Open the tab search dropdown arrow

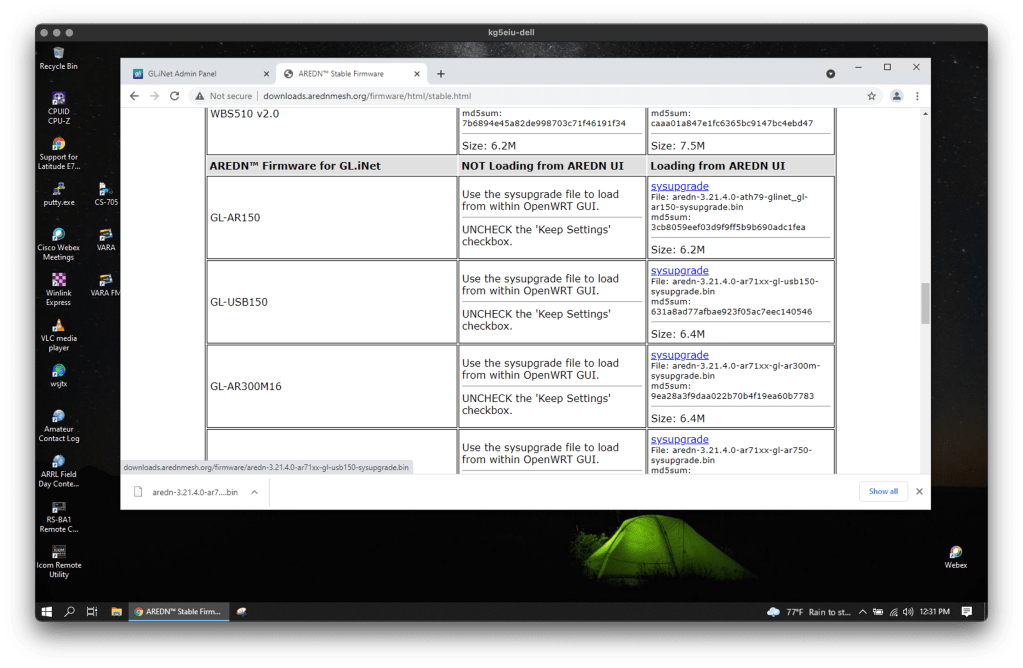(830, 74)
